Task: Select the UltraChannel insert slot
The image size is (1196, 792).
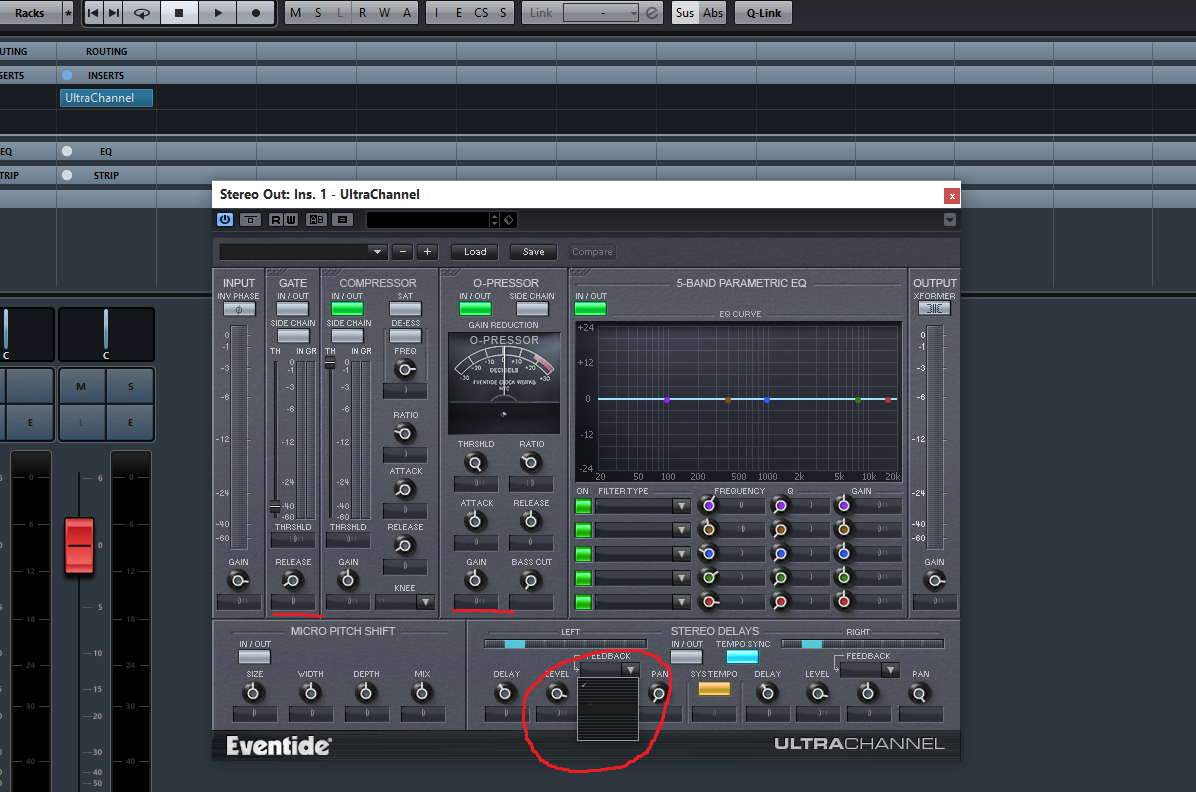Action: click(x=106, y=98)
